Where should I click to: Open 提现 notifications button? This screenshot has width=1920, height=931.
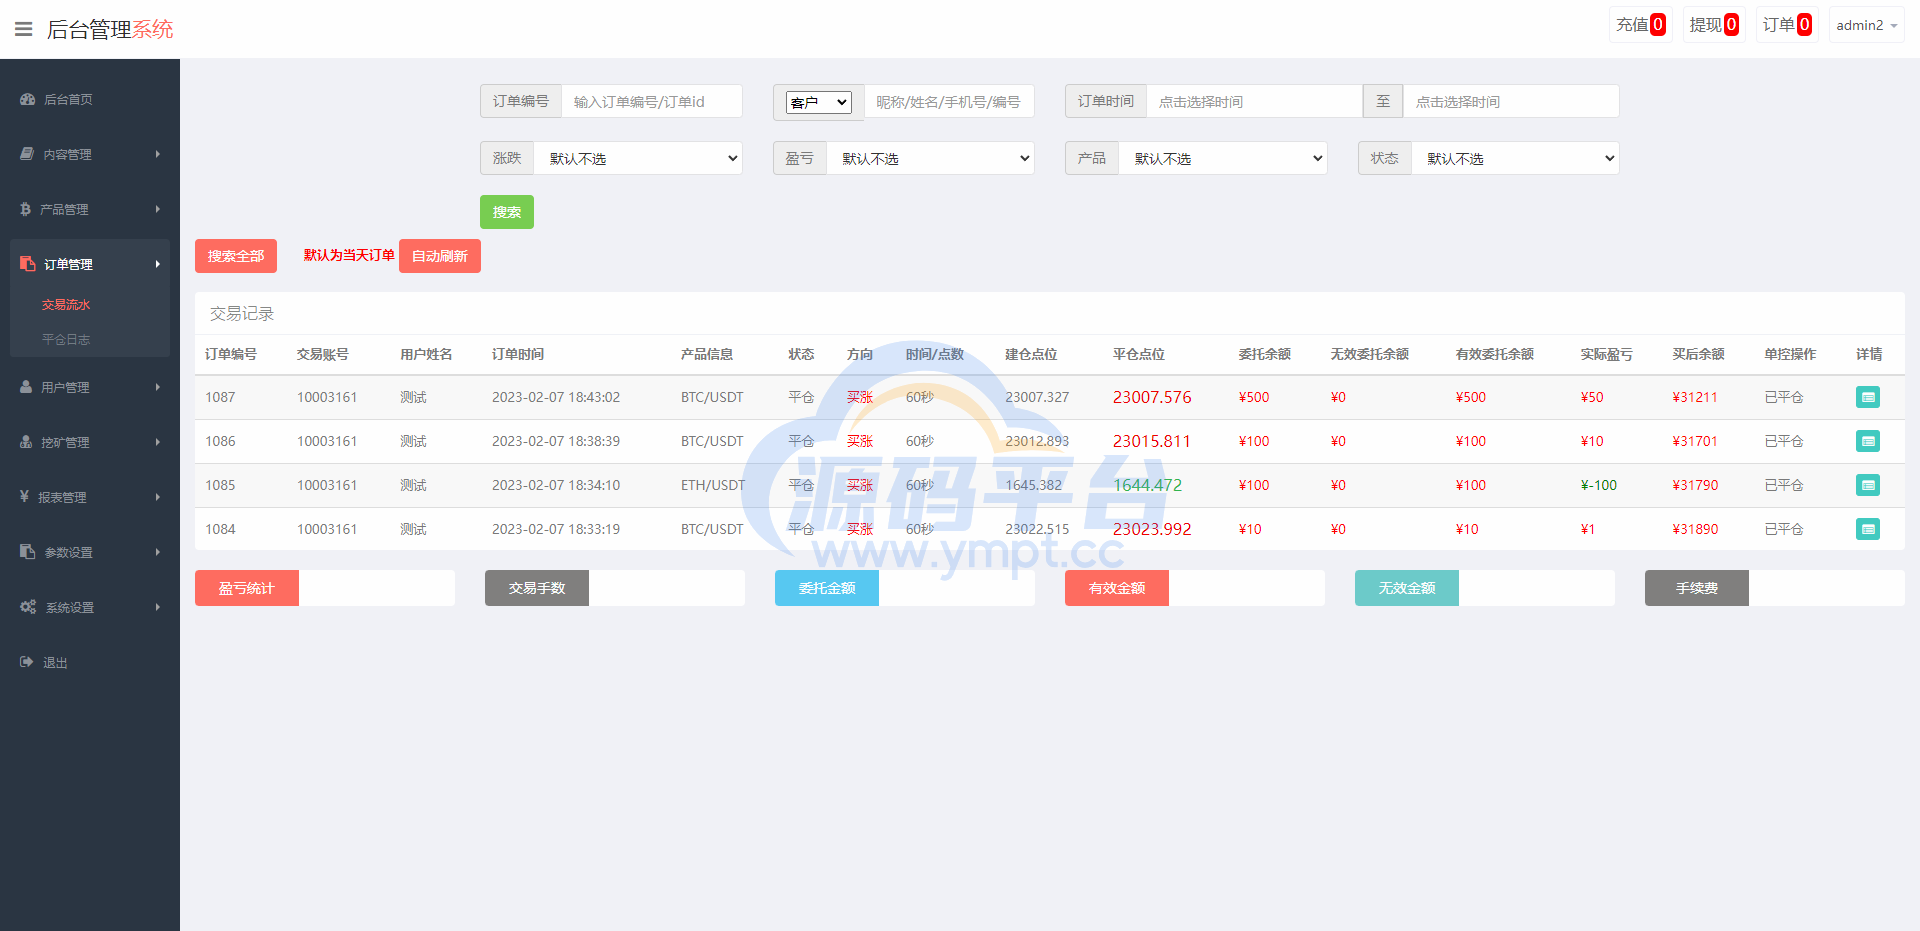1714,25
